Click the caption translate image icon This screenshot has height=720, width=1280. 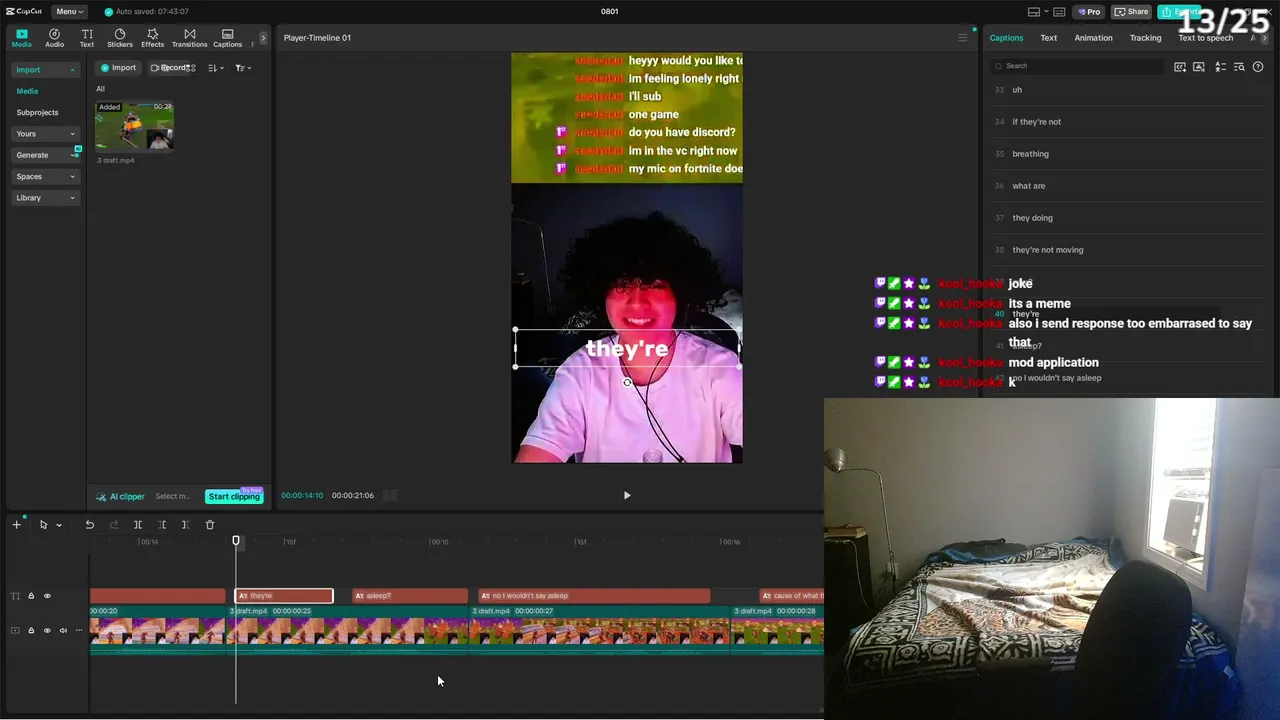point(1199,67)
